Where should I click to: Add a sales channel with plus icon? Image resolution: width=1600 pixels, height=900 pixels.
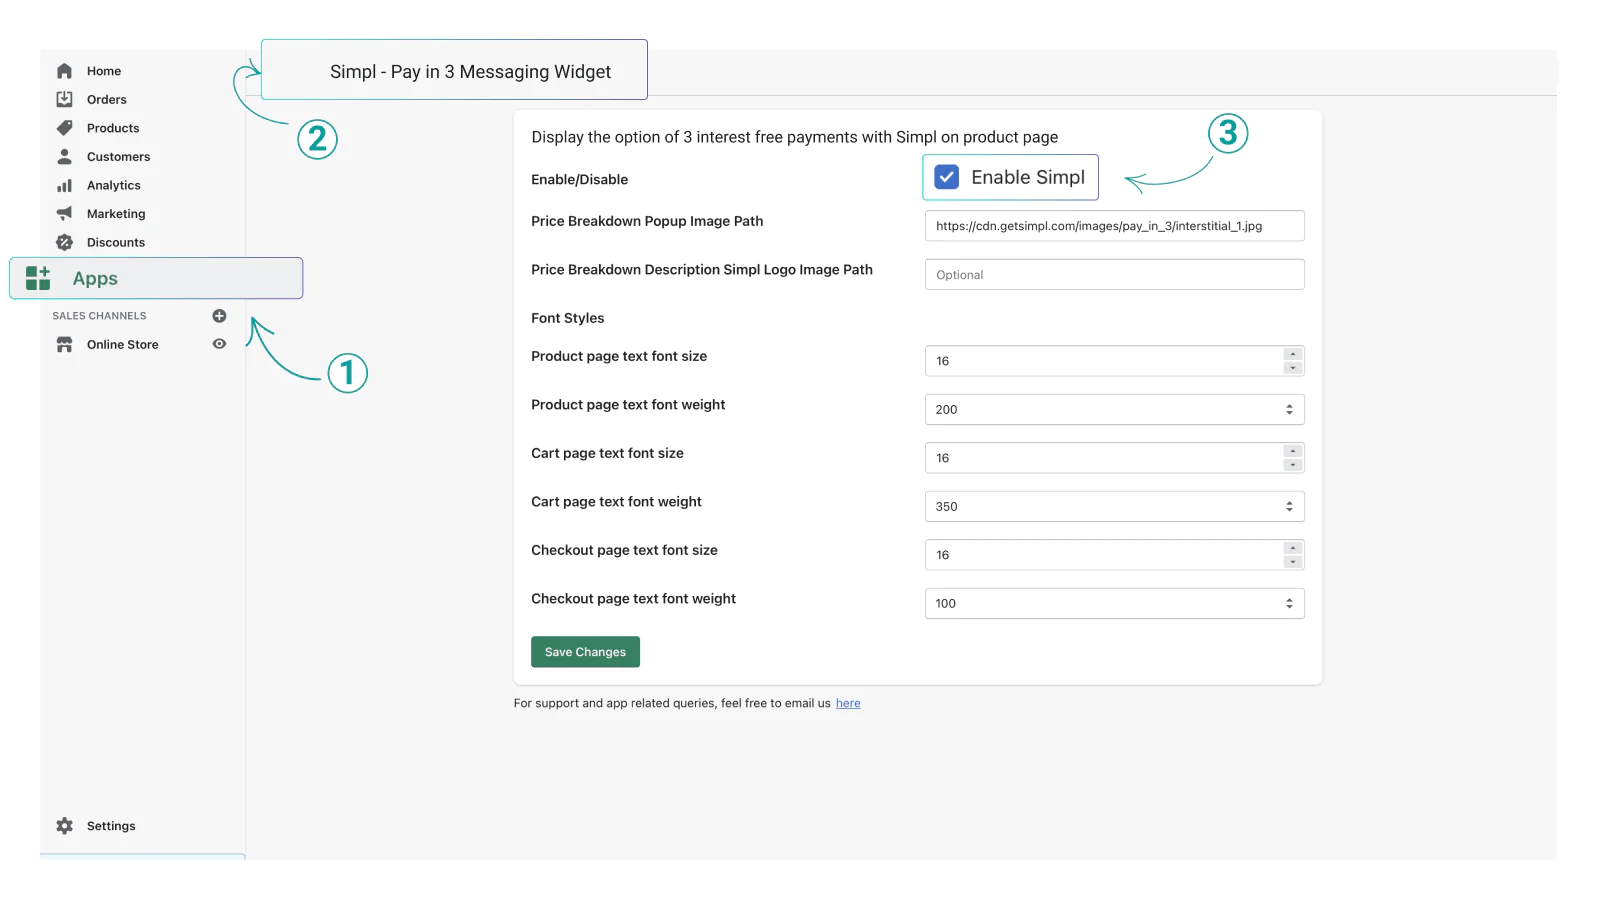point(219,316)
